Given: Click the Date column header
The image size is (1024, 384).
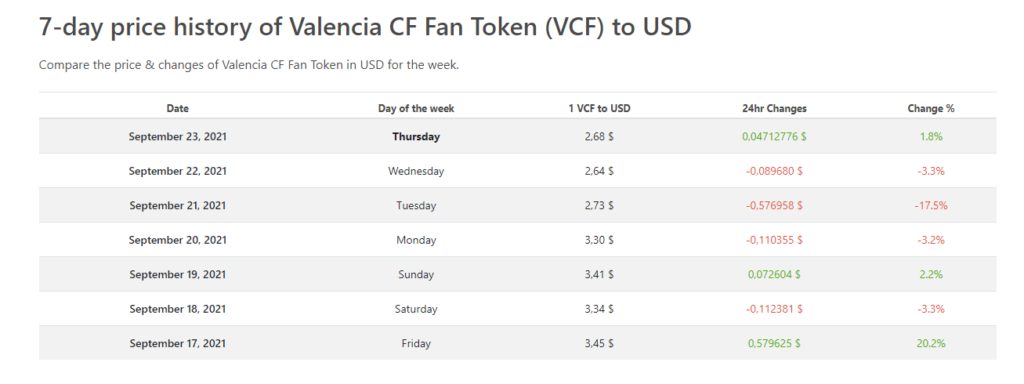Looking at the screenshot, I should 178,108.
